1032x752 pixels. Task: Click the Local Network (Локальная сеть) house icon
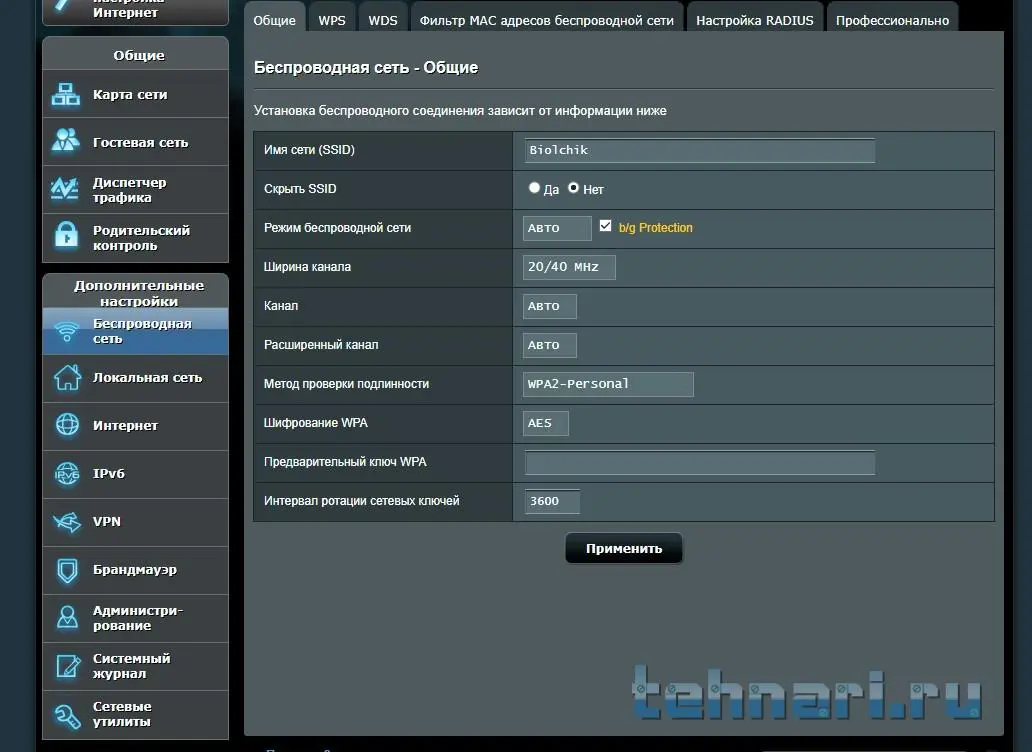tap(66, 378)
